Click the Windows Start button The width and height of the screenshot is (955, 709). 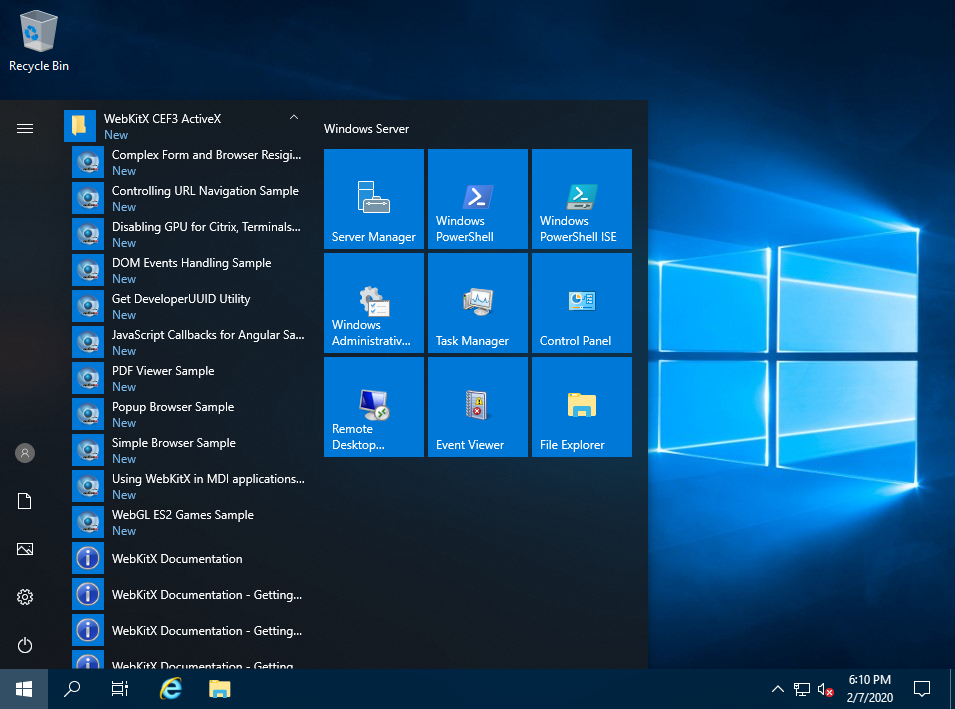click(x=24, y=689)
